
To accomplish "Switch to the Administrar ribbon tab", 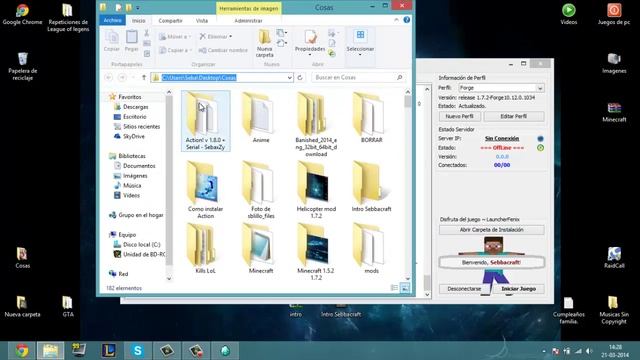I will [x=248, y=20].
